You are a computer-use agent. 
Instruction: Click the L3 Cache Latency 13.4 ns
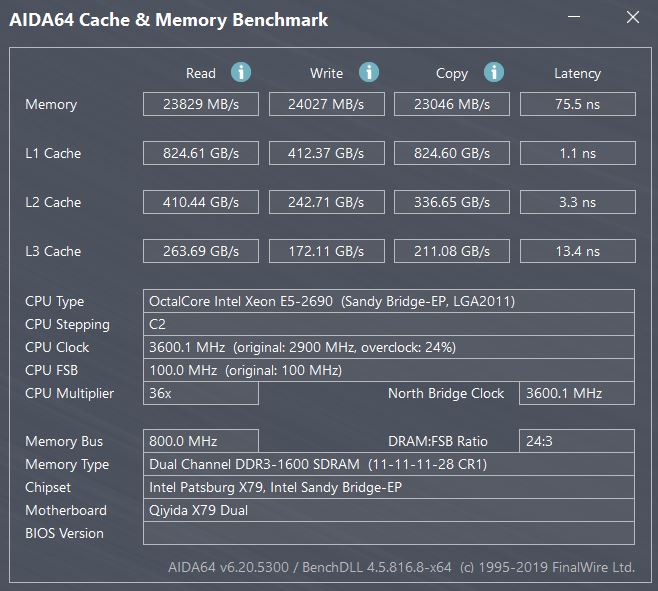click(x=577, y=251)
